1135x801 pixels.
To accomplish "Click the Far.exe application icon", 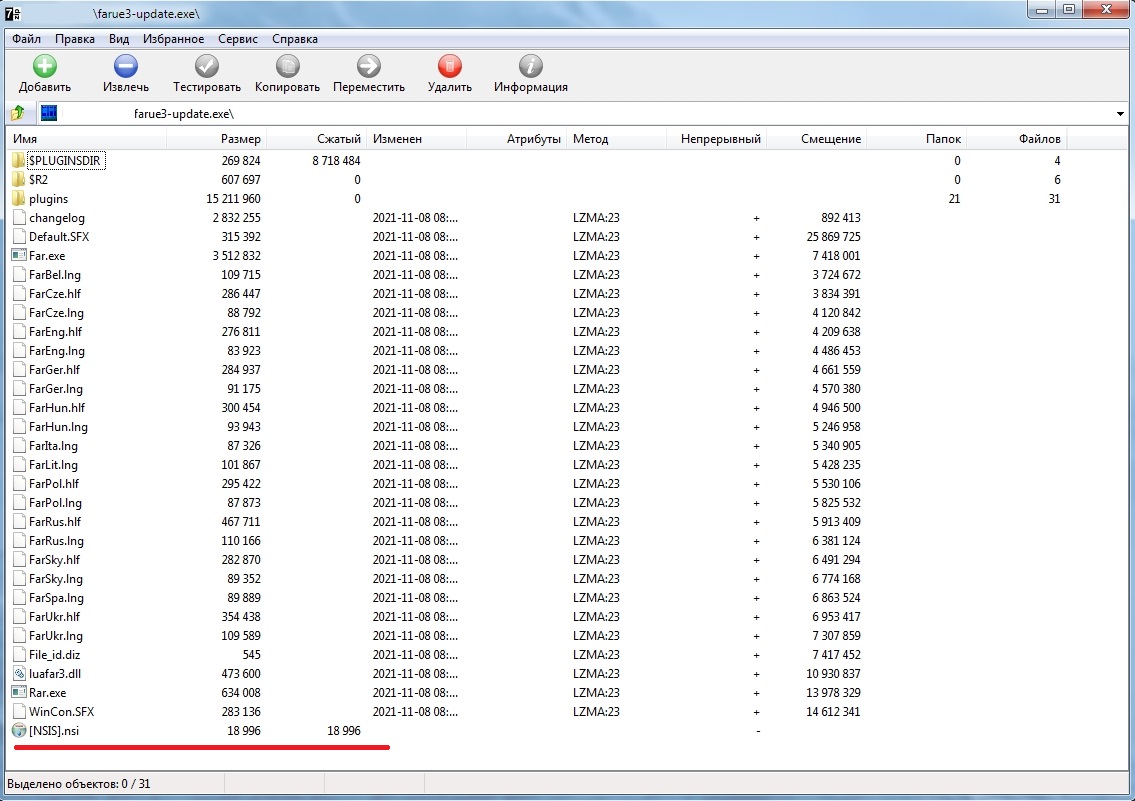I will 19,255.
